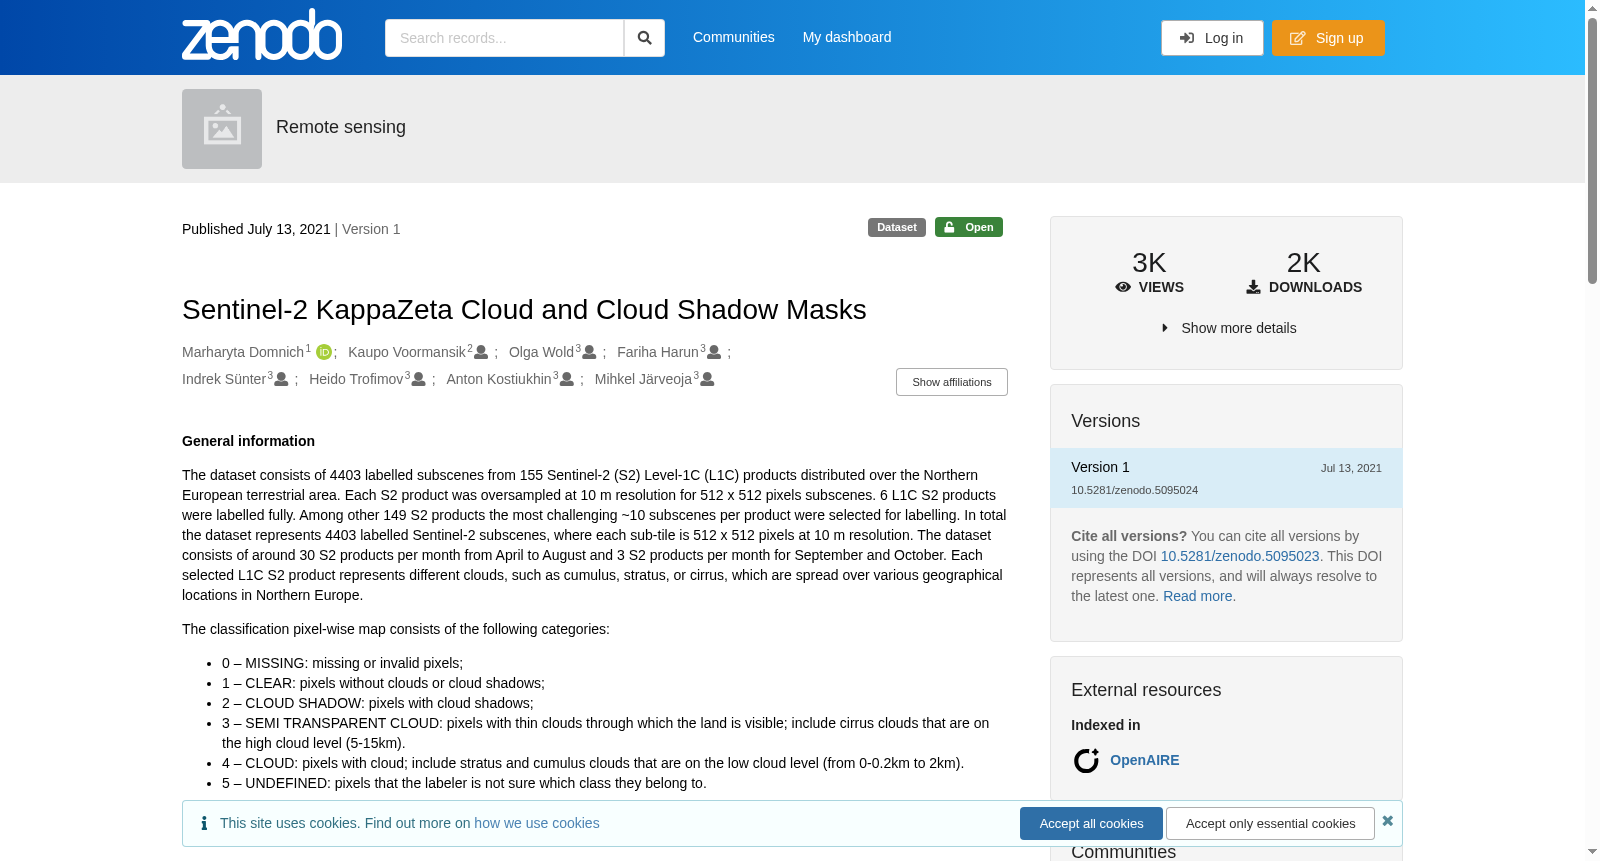Viewport: 1600px width, 861px height.
Task: Click the OpenAIRE logo icon
Action: point(1086,761)
